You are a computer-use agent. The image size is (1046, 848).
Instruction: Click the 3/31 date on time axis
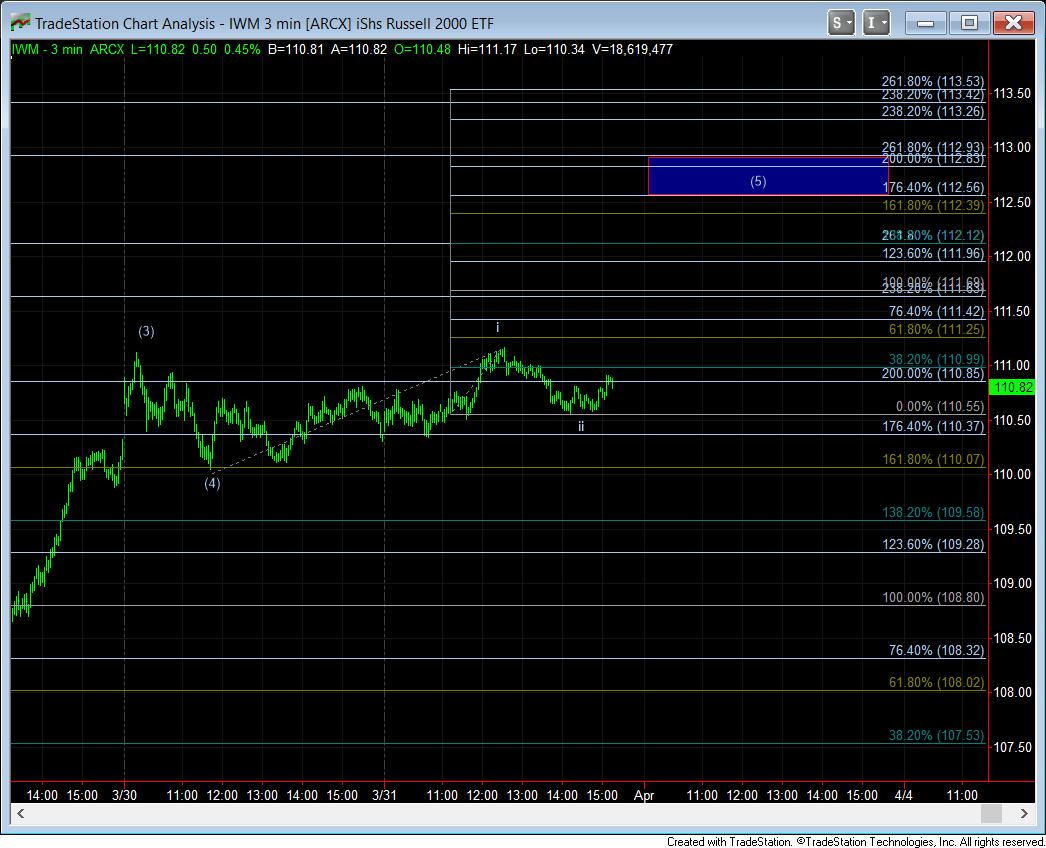tap(384, 795)
